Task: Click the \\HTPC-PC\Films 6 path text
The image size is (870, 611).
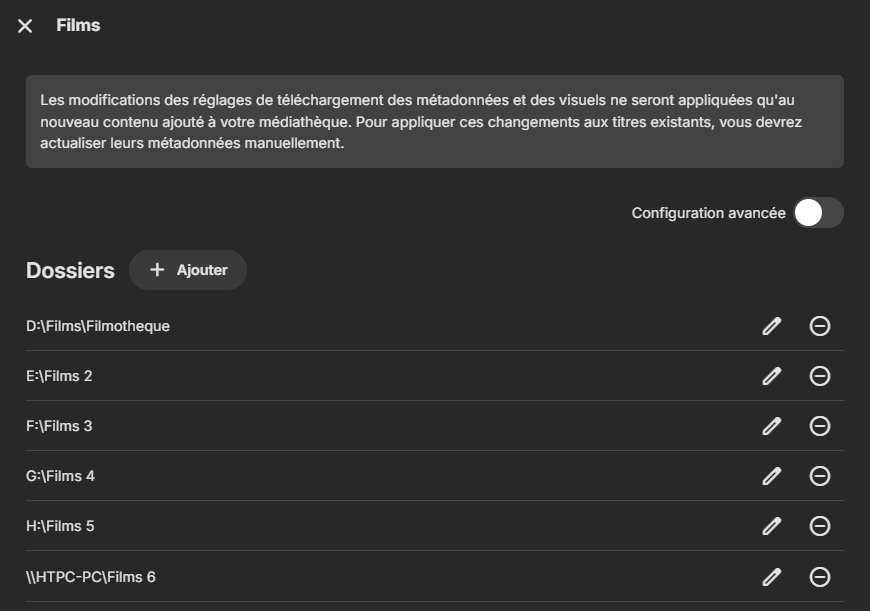Action: 91,576
